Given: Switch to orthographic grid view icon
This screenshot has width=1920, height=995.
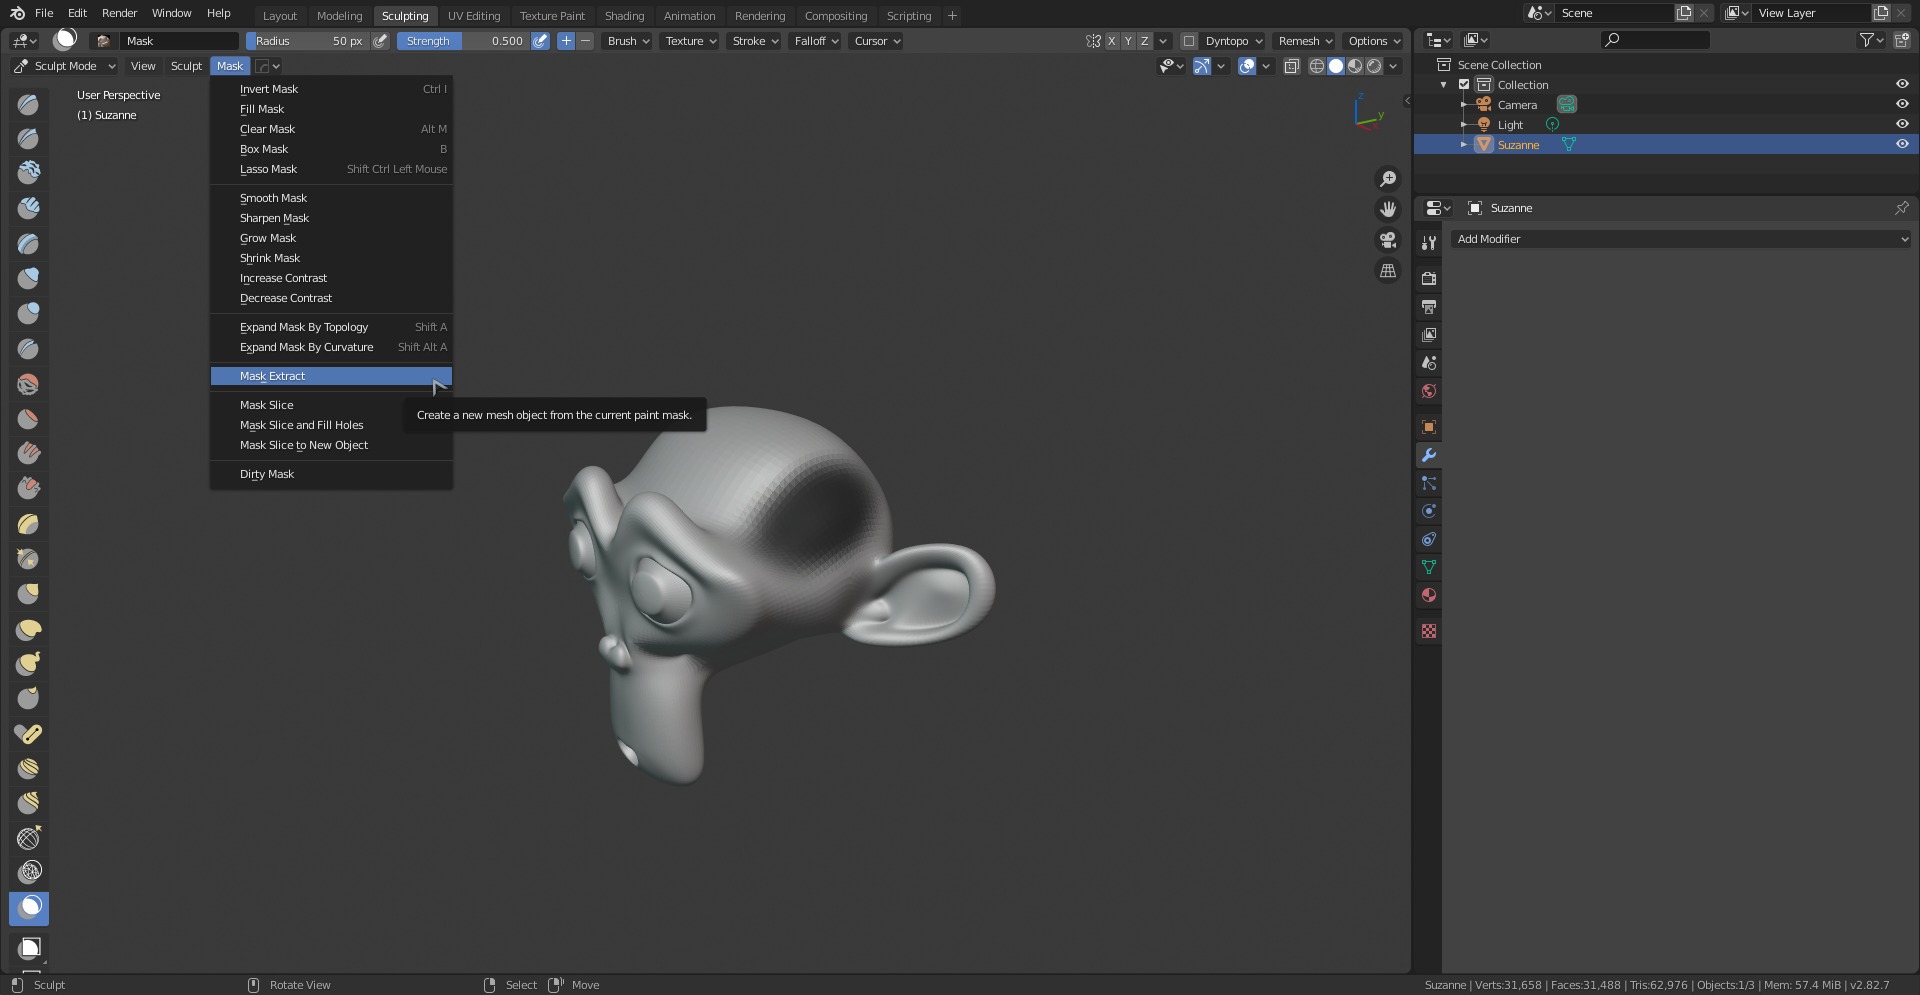Looking at the screenshot, I should (x=1388, y=271).
